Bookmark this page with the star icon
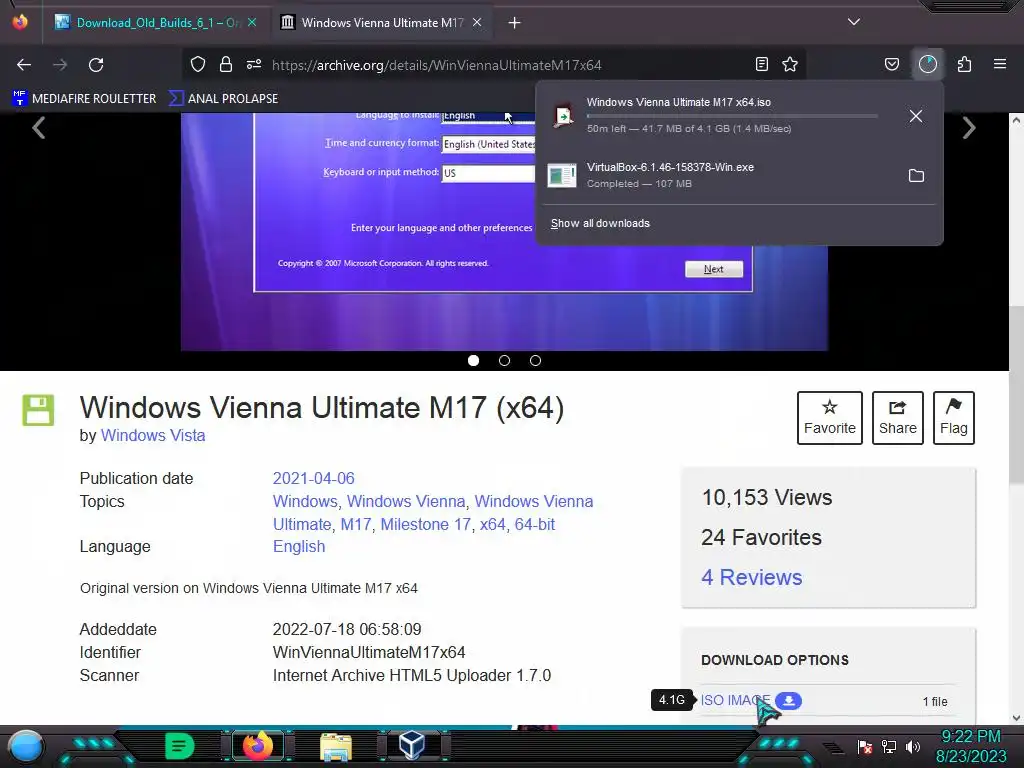Viewport: 1024px width, 768px height. [x=790, y=64]
